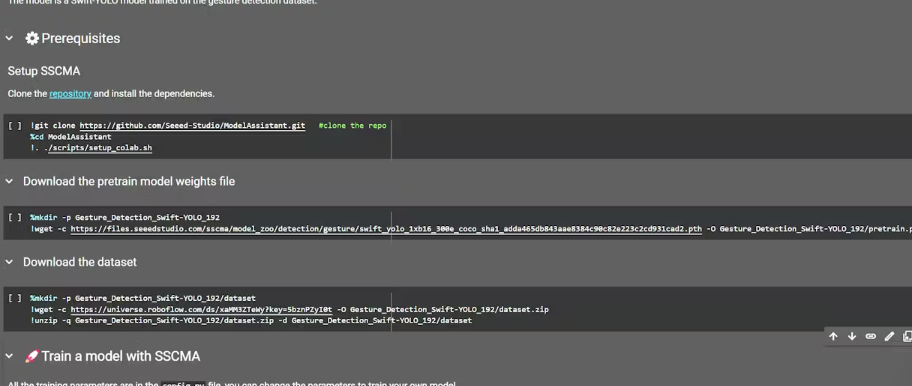Click the Setup SSCMA subheading

tap(44, 71)
